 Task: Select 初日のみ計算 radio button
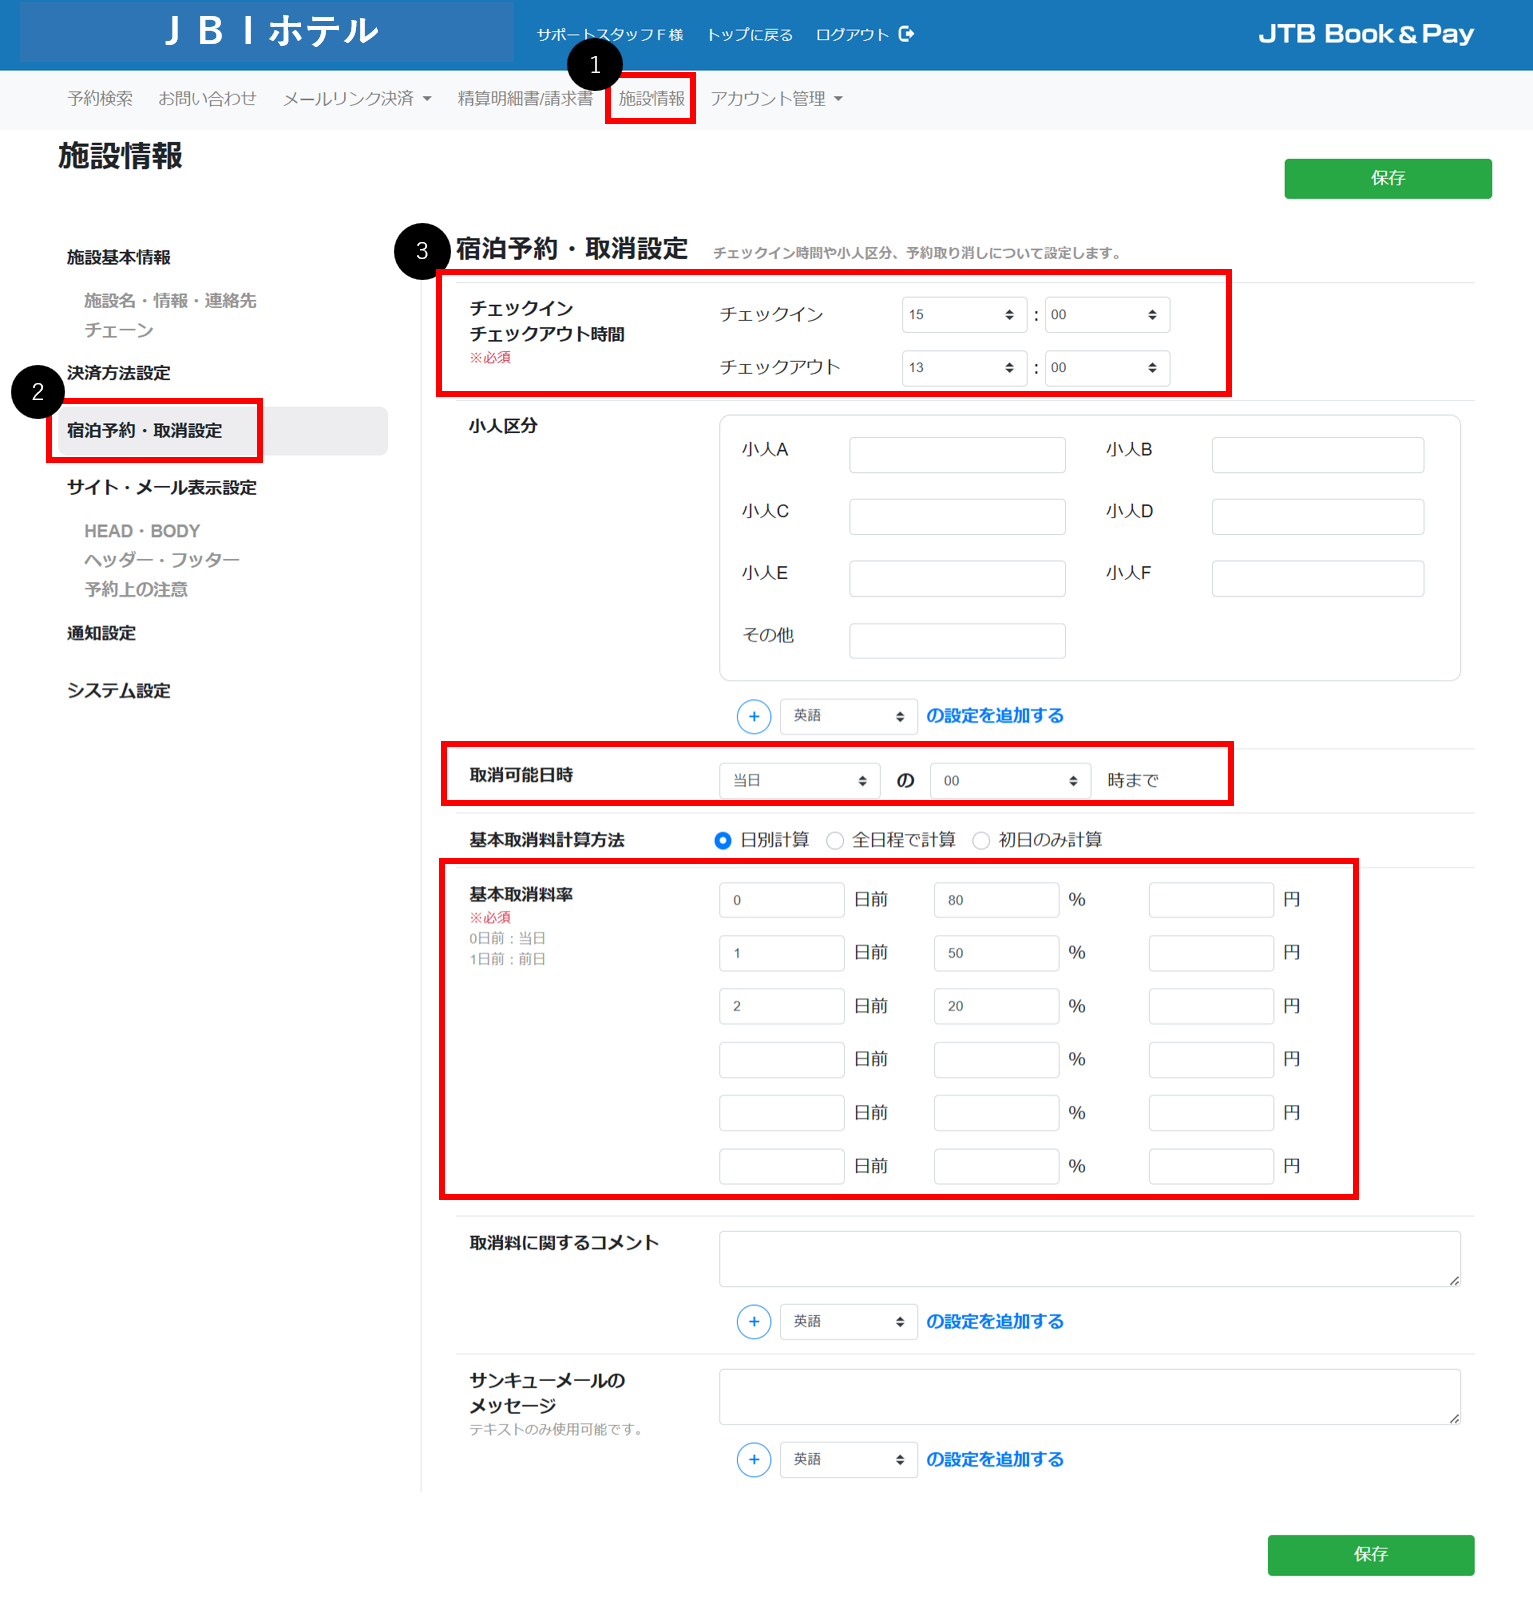[x=981, y=841]
